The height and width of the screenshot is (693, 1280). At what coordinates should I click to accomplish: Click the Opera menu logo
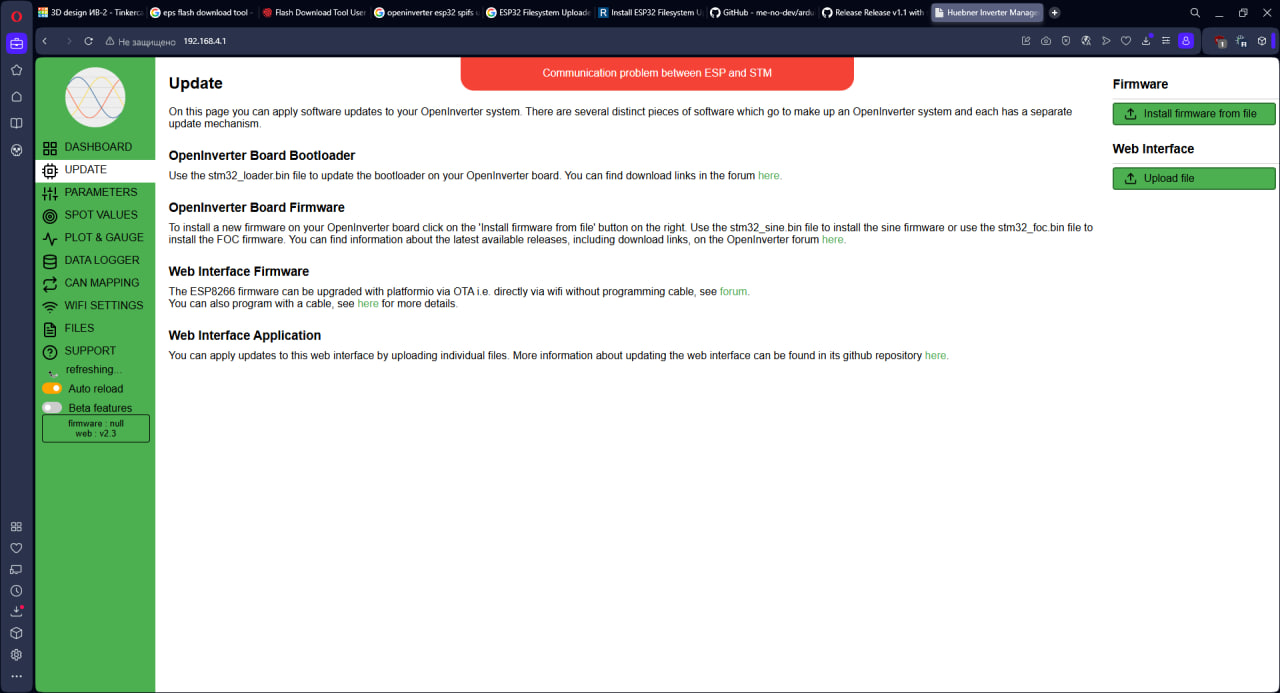[16, 16]
